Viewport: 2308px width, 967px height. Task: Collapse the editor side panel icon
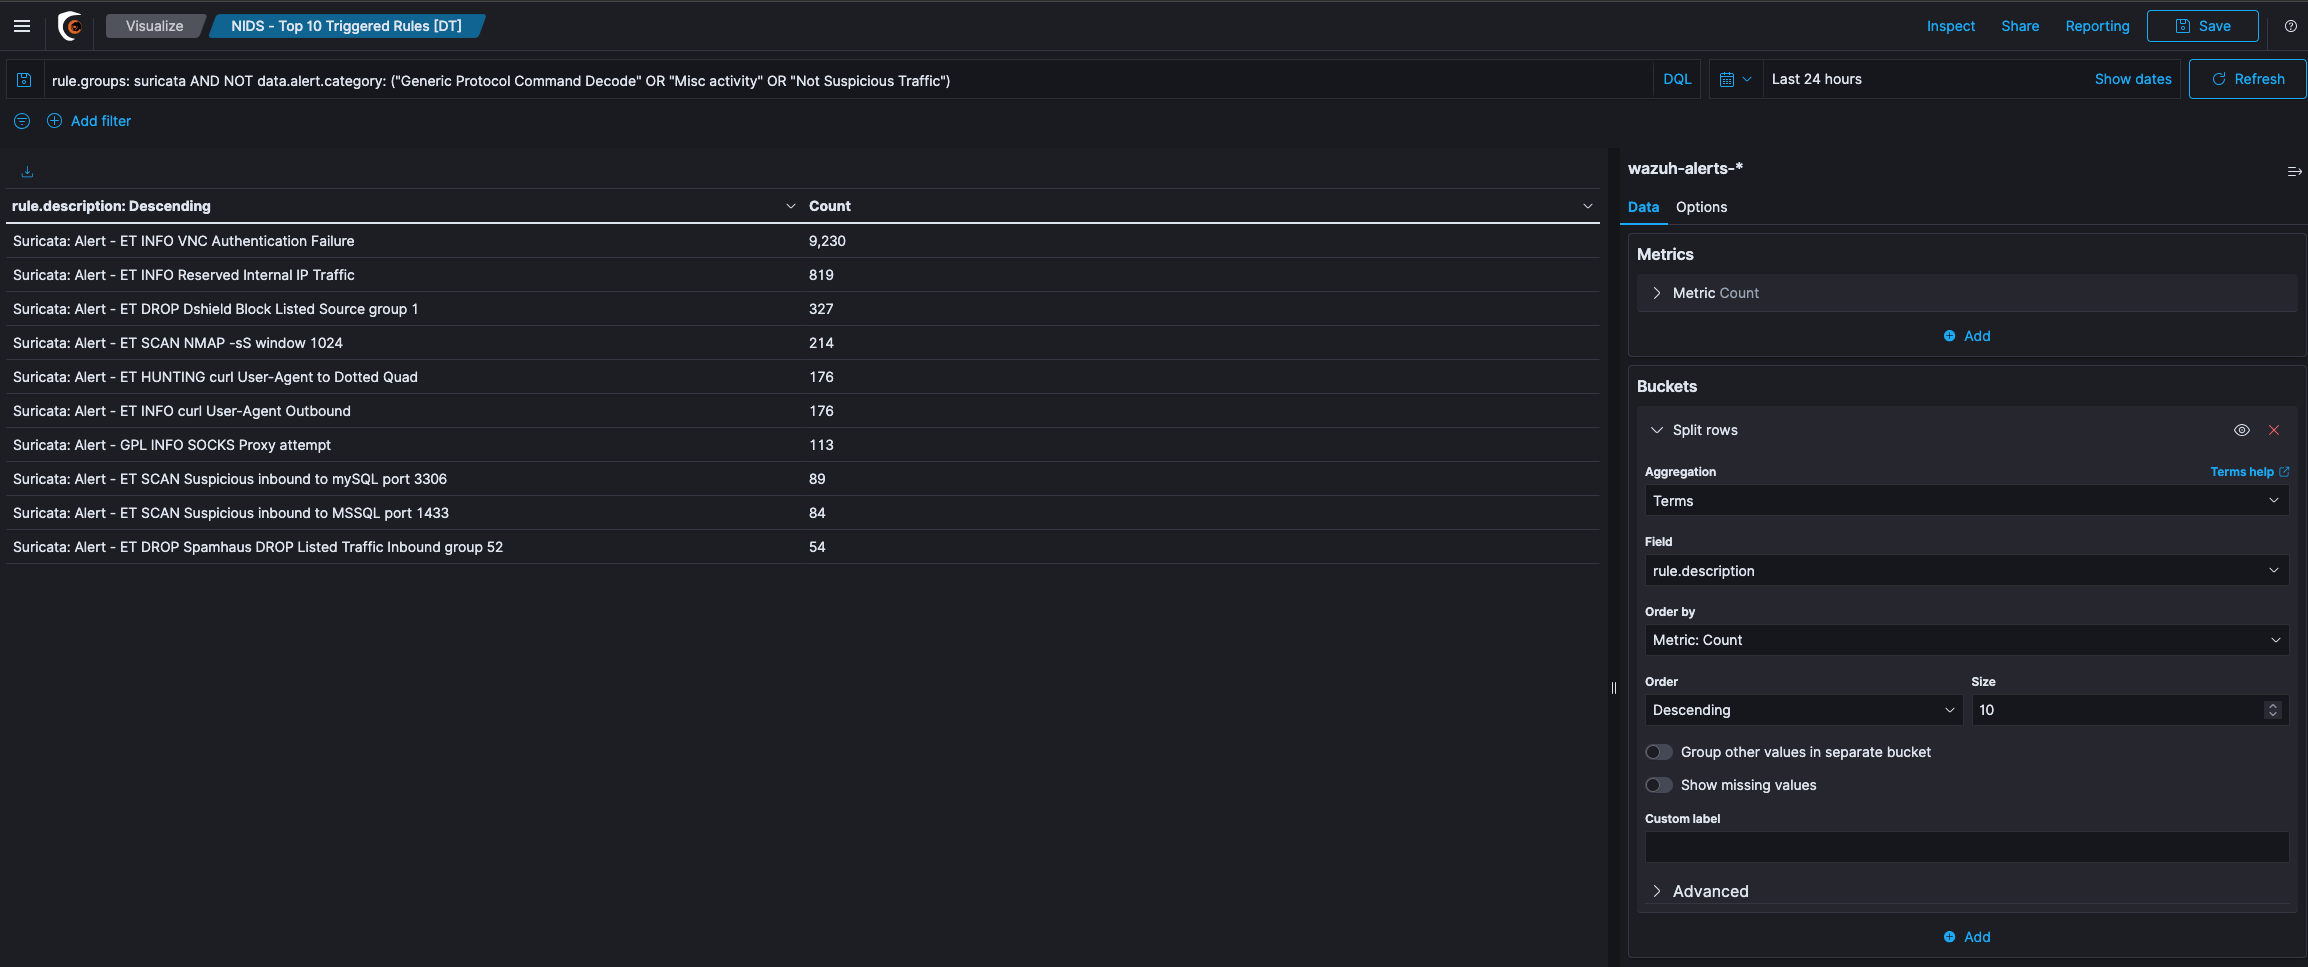tap(2294, 172)
